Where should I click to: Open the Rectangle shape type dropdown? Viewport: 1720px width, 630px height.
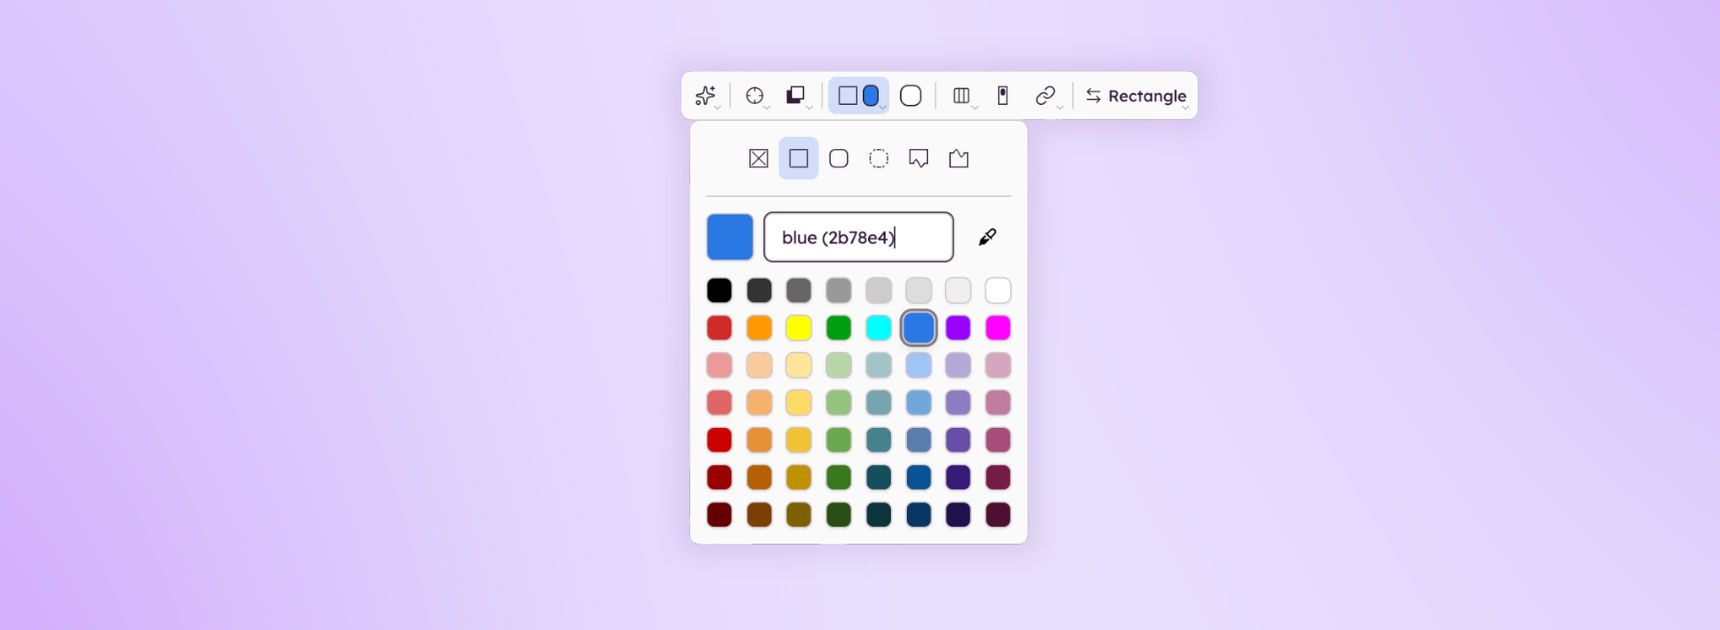tap(1137, 96)
